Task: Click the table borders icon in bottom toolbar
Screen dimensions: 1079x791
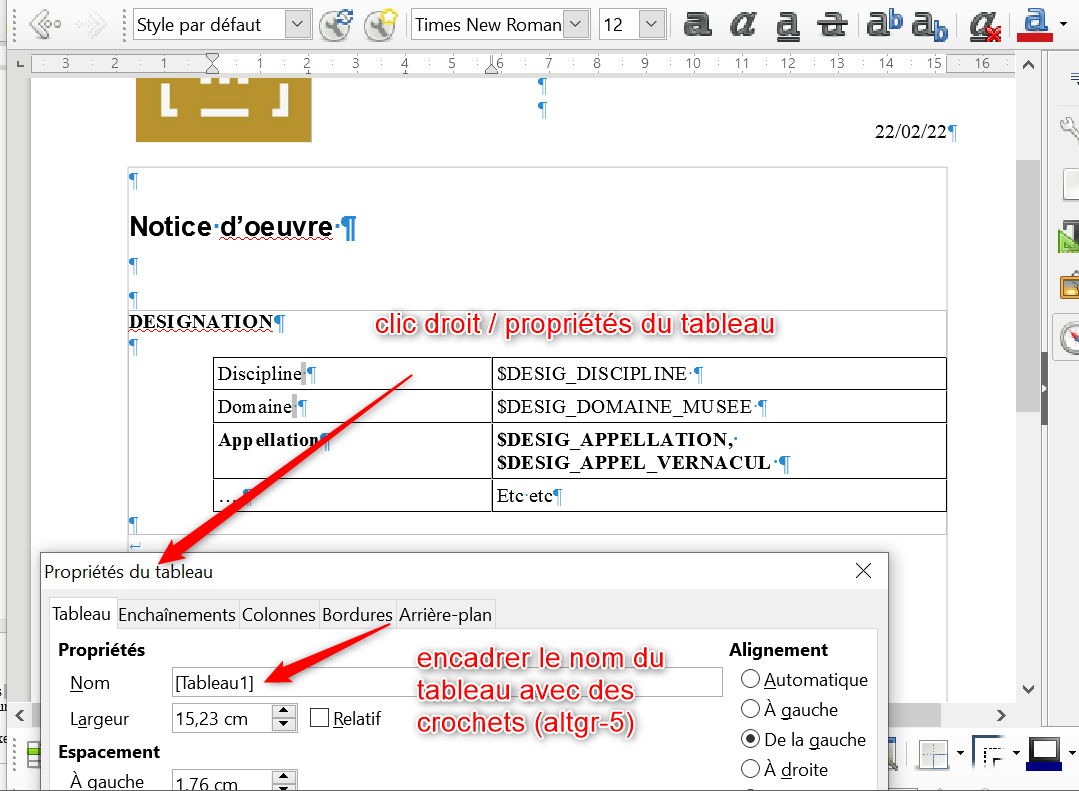Action: point(934,755)
